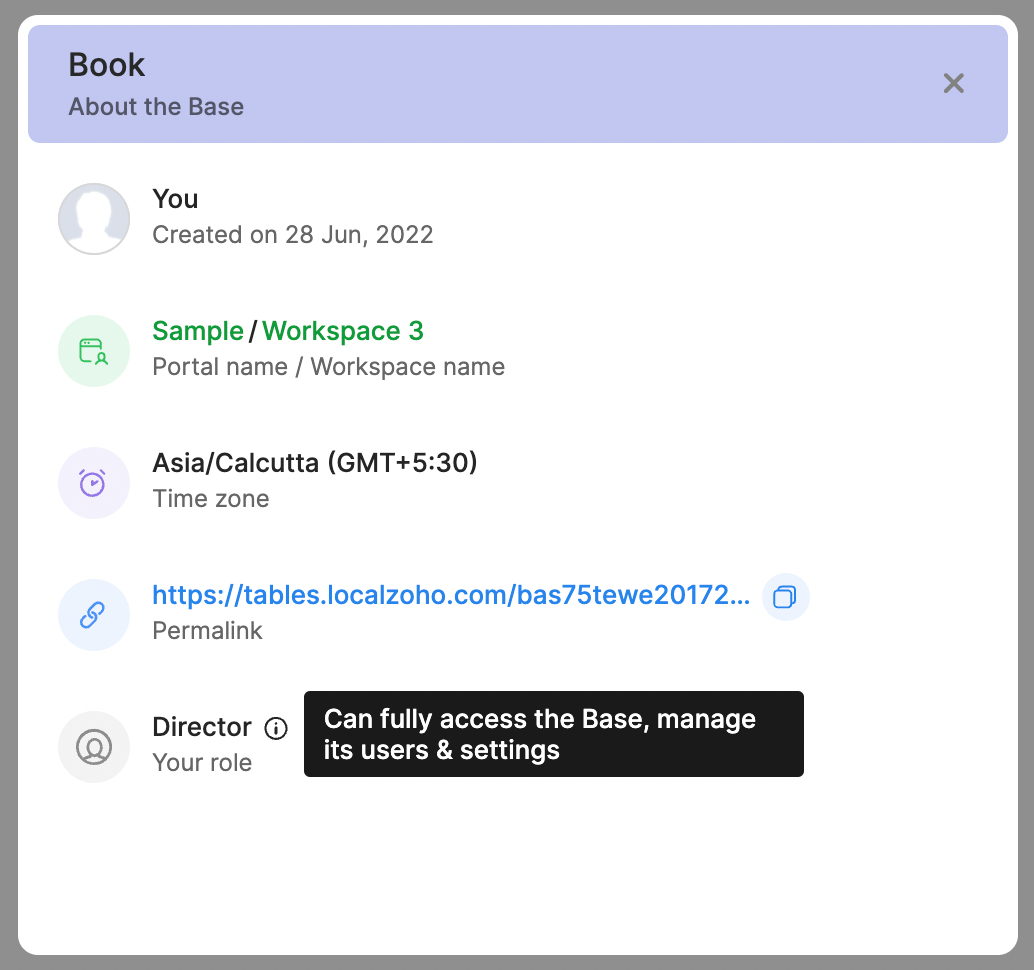The height and width of the screenshot is (970, 1034).
Task: Click the purple time zone clock icon
Action: pyautogui.click(x=94, y=483)
